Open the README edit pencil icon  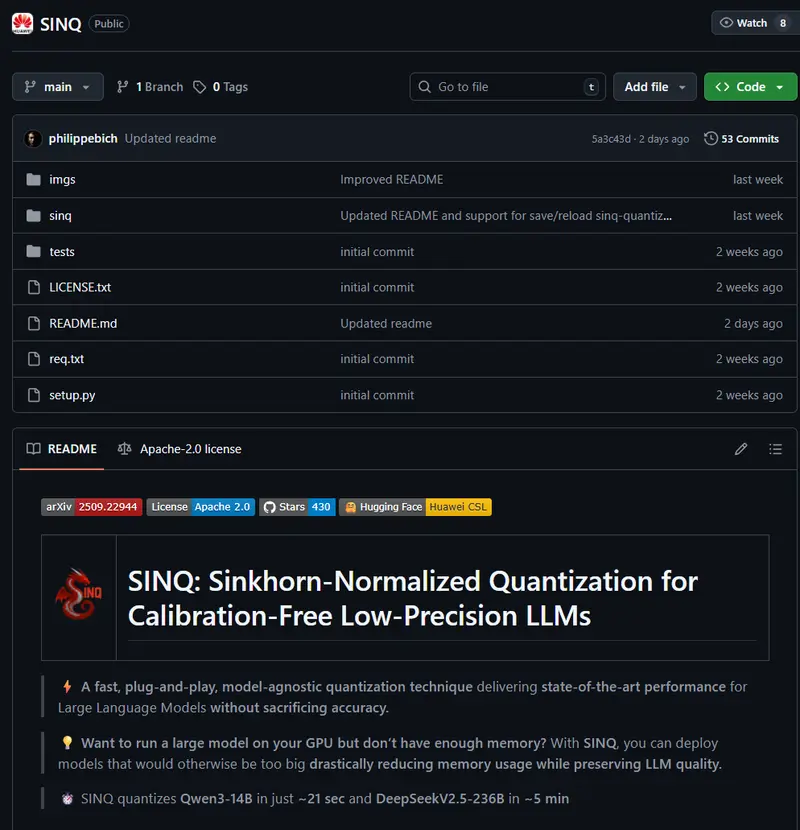741,449
